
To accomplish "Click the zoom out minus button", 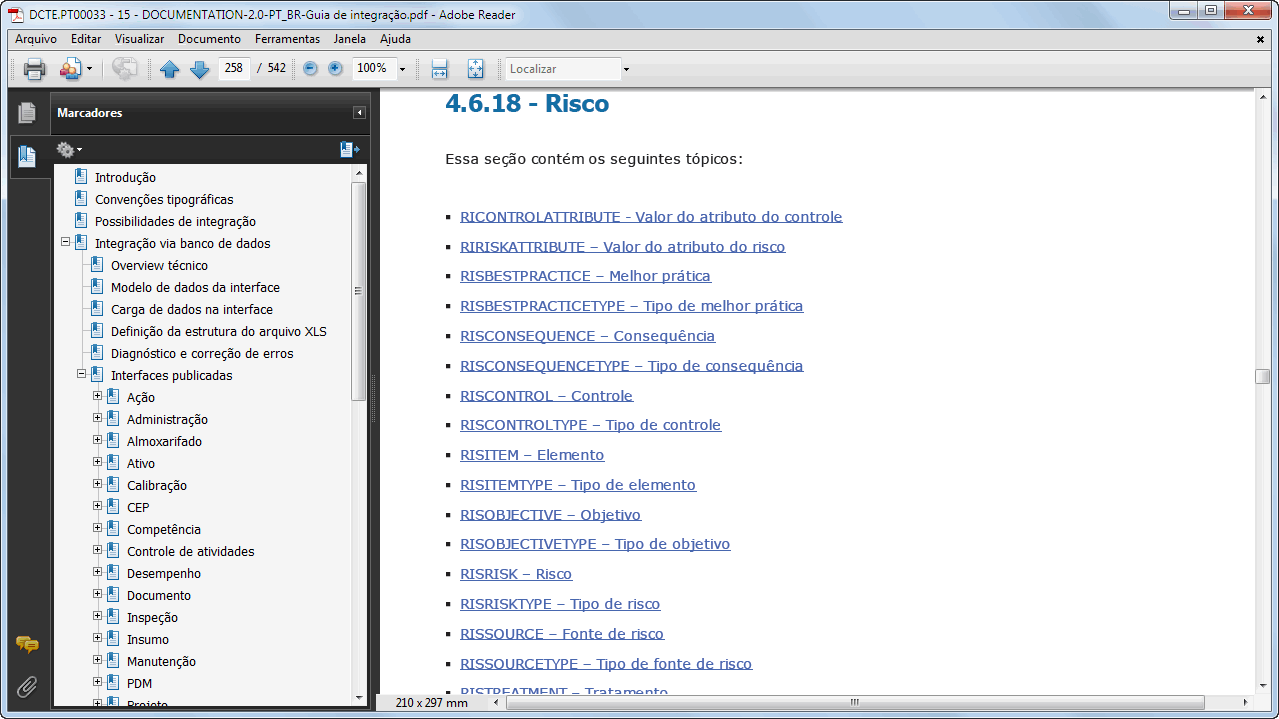I will 310,68.
